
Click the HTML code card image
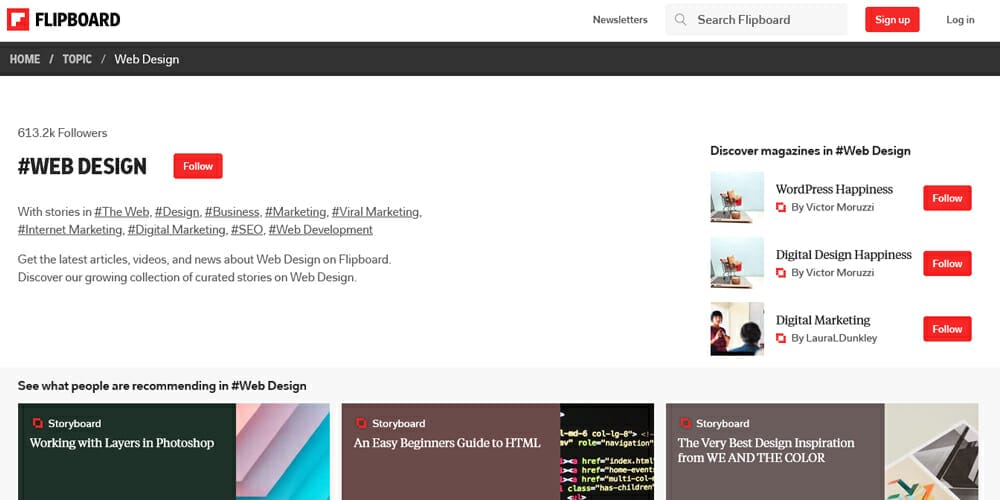[x=607, y=452]
